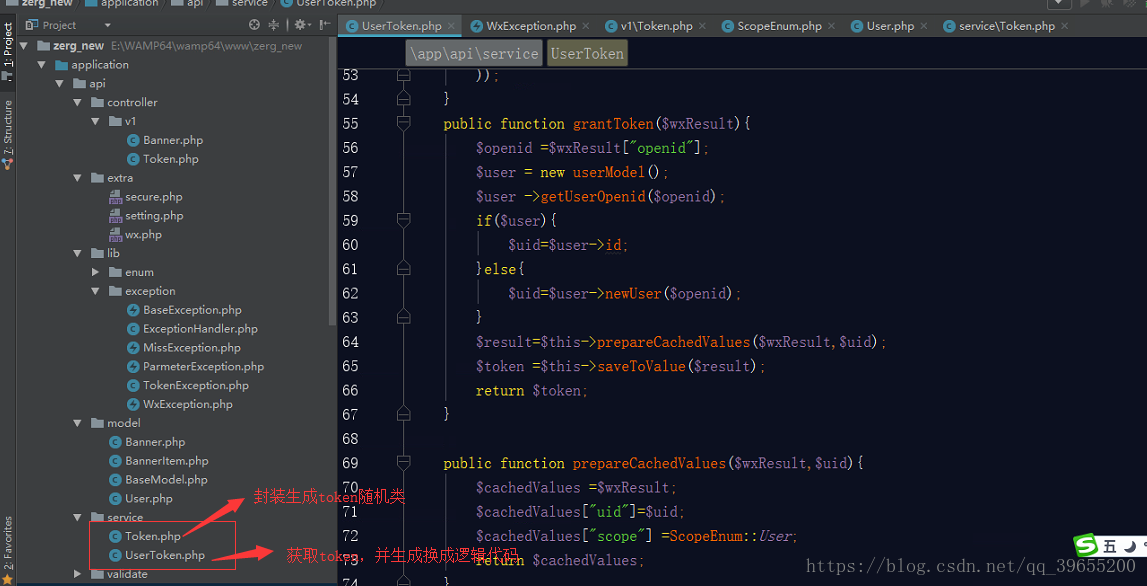Click the Project tree vertical scrollbar
Screen dimensions: 1147x586
click(x=332, y=179)
